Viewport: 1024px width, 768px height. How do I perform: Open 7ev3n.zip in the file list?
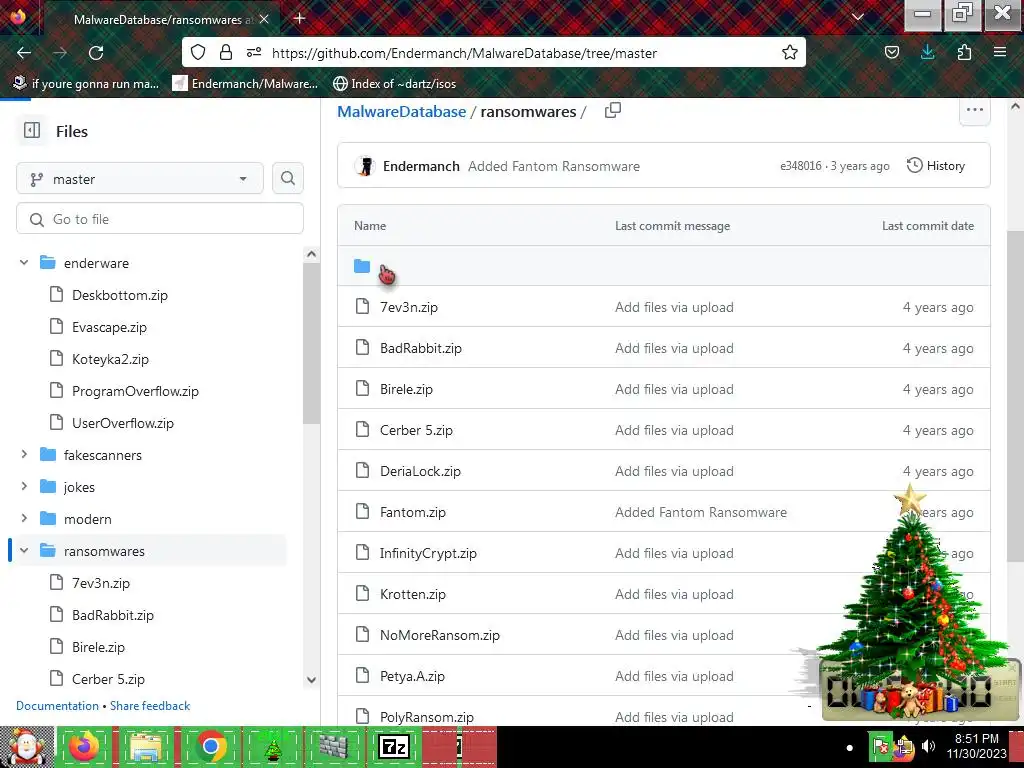[409, 307]
